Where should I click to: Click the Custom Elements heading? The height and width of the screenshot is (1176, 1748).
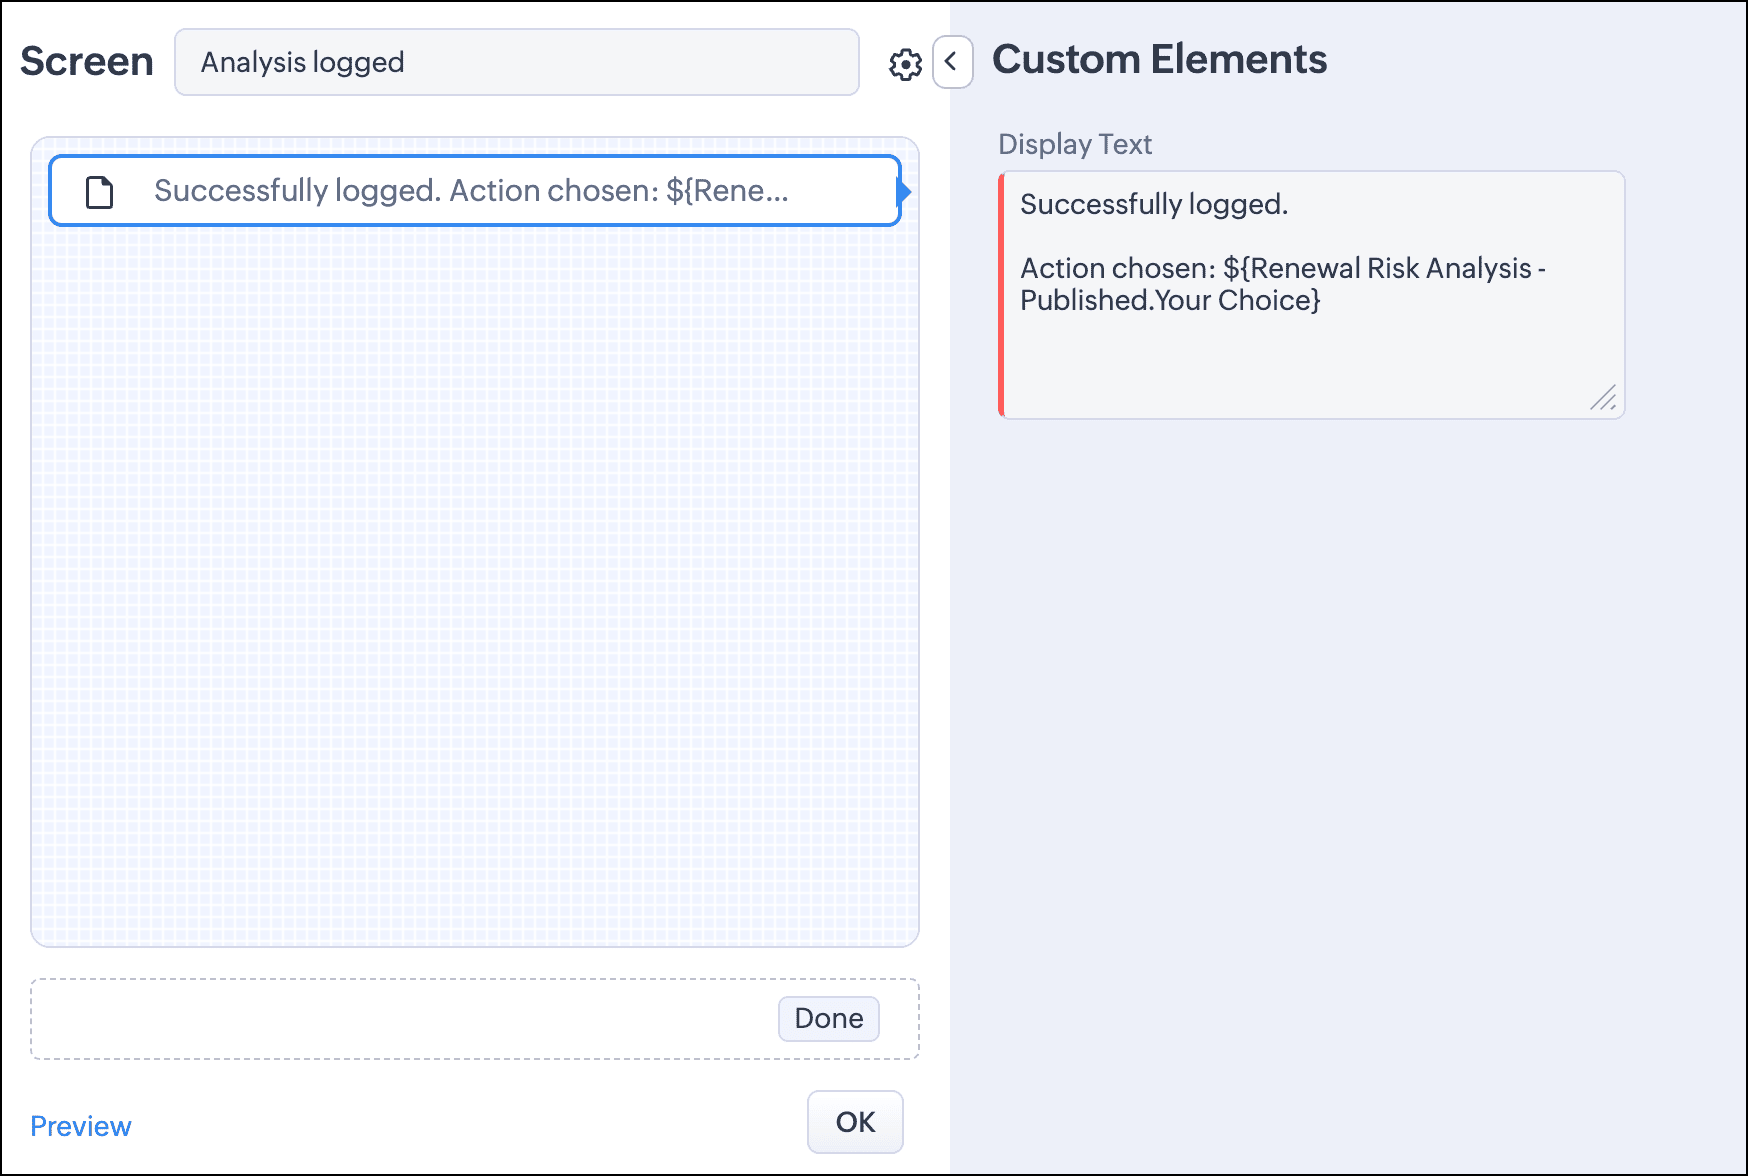pos(1159,59)
